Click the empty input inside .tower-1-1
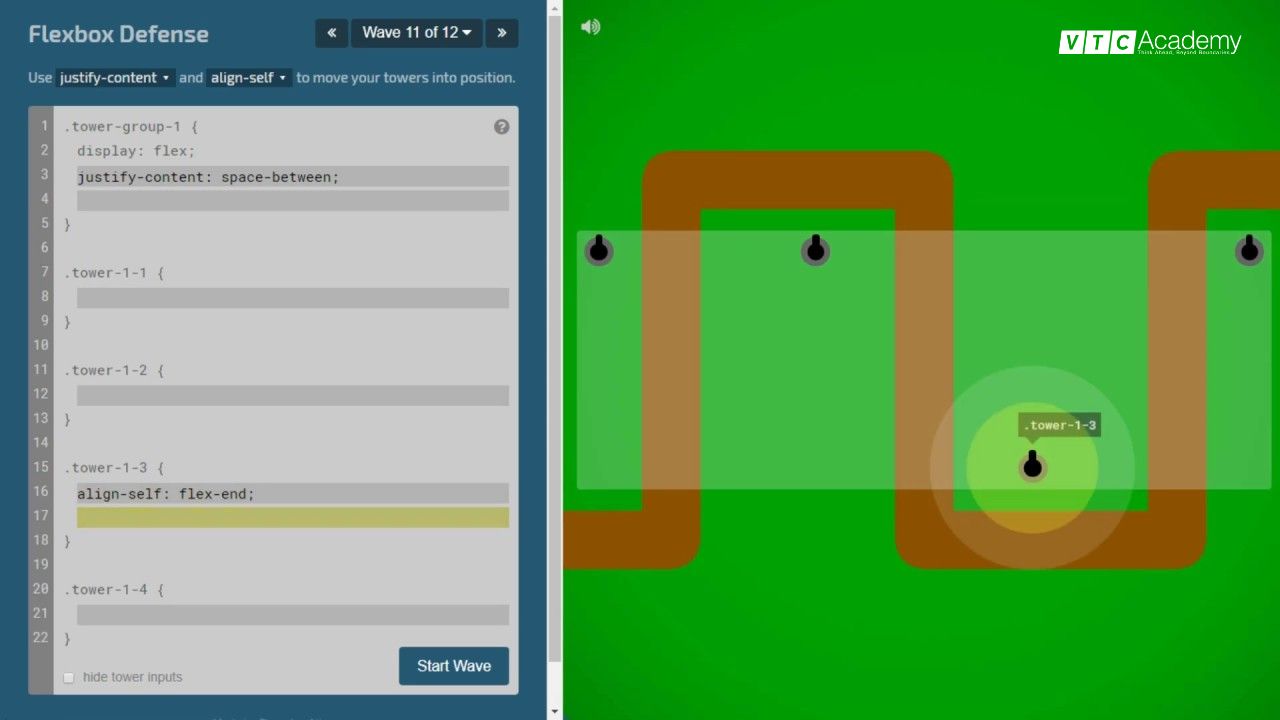 click(292, 296)
